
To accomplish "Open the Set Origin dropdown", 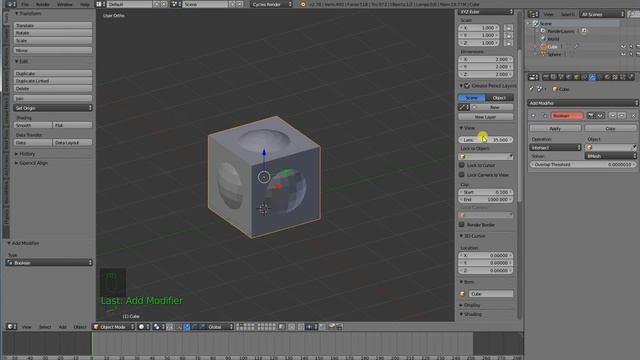I will [53, 108].
